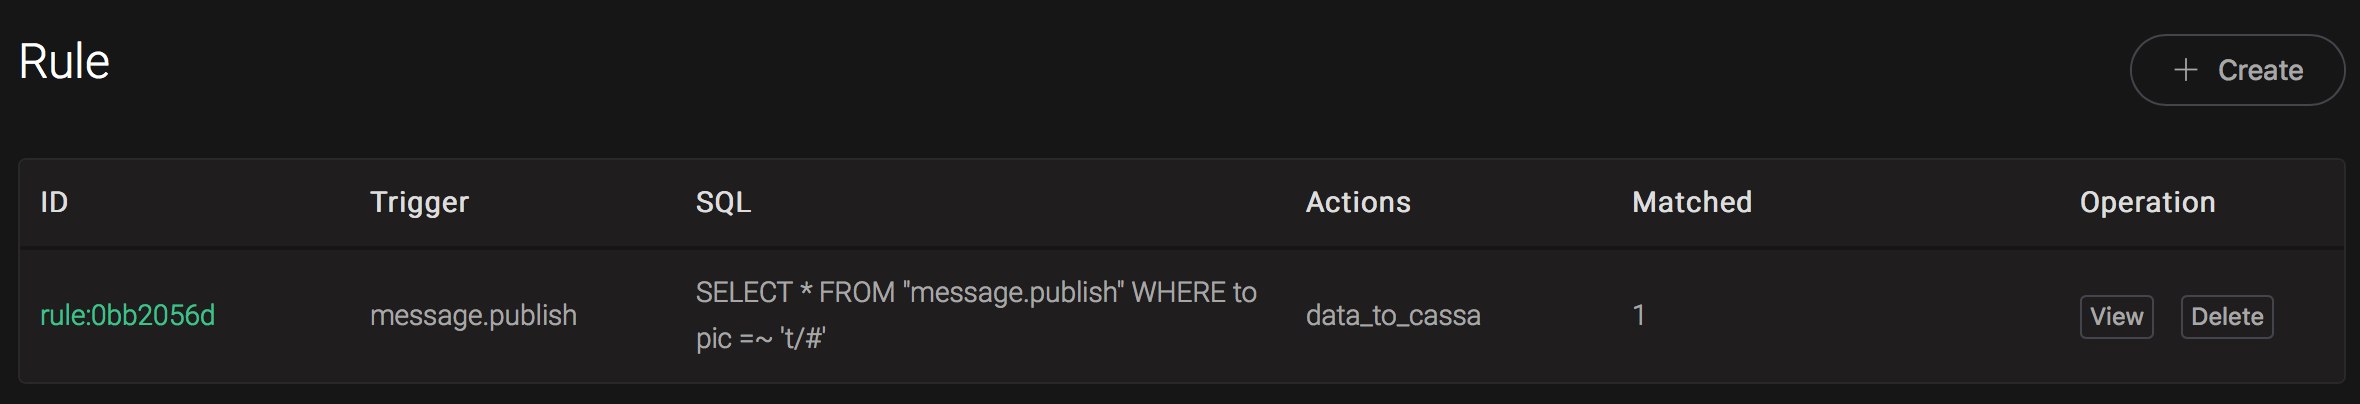Screen dimensions: 2360x404
Task: Click the SELECT * FROM statement line
Action: point(975,293)
